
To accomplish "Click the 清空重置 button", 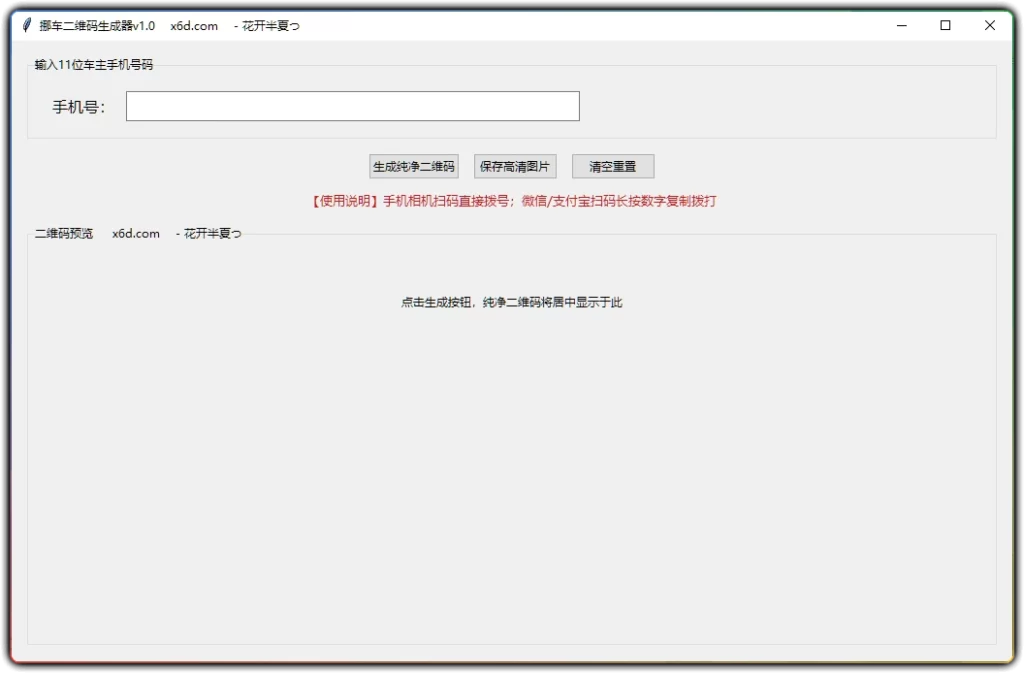I will (x=613, y=166).
